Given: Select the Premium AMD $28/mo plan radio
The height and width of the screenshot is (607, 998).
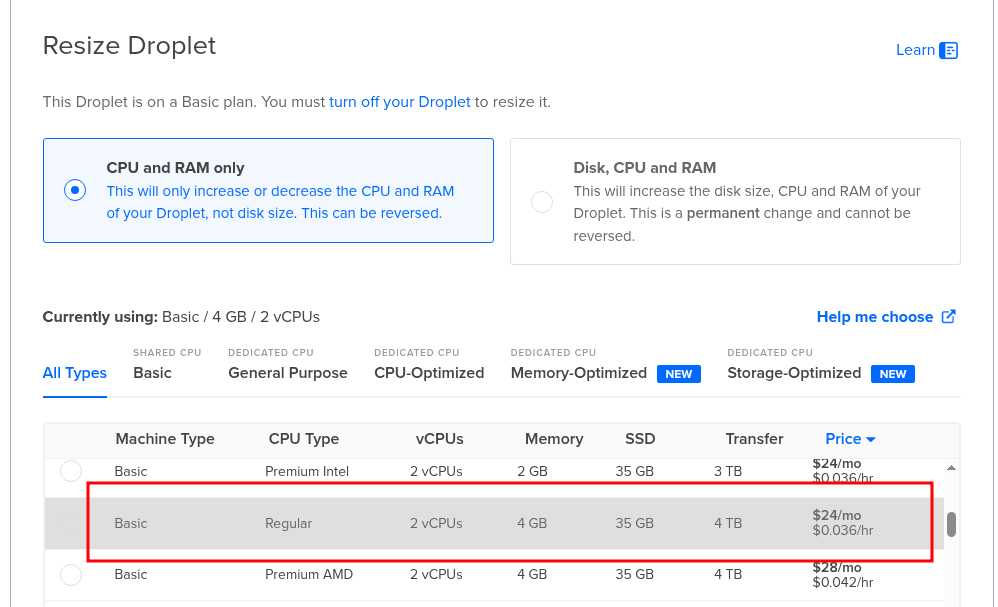Looking at the screenshot, I should tap(71, 575).
